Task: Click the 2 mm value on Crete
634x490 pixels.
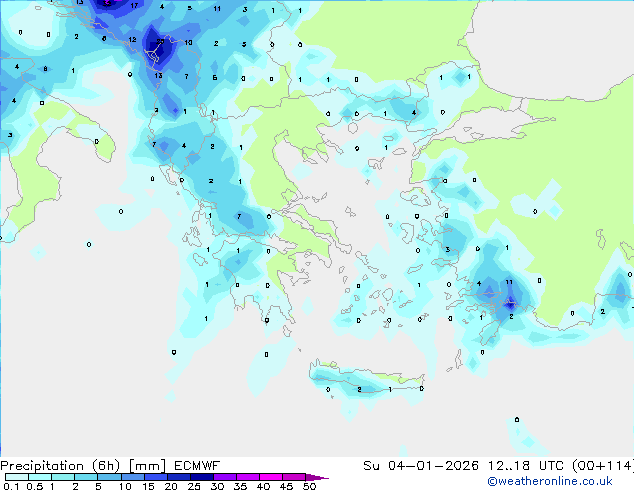Action: tap(359, 389)
